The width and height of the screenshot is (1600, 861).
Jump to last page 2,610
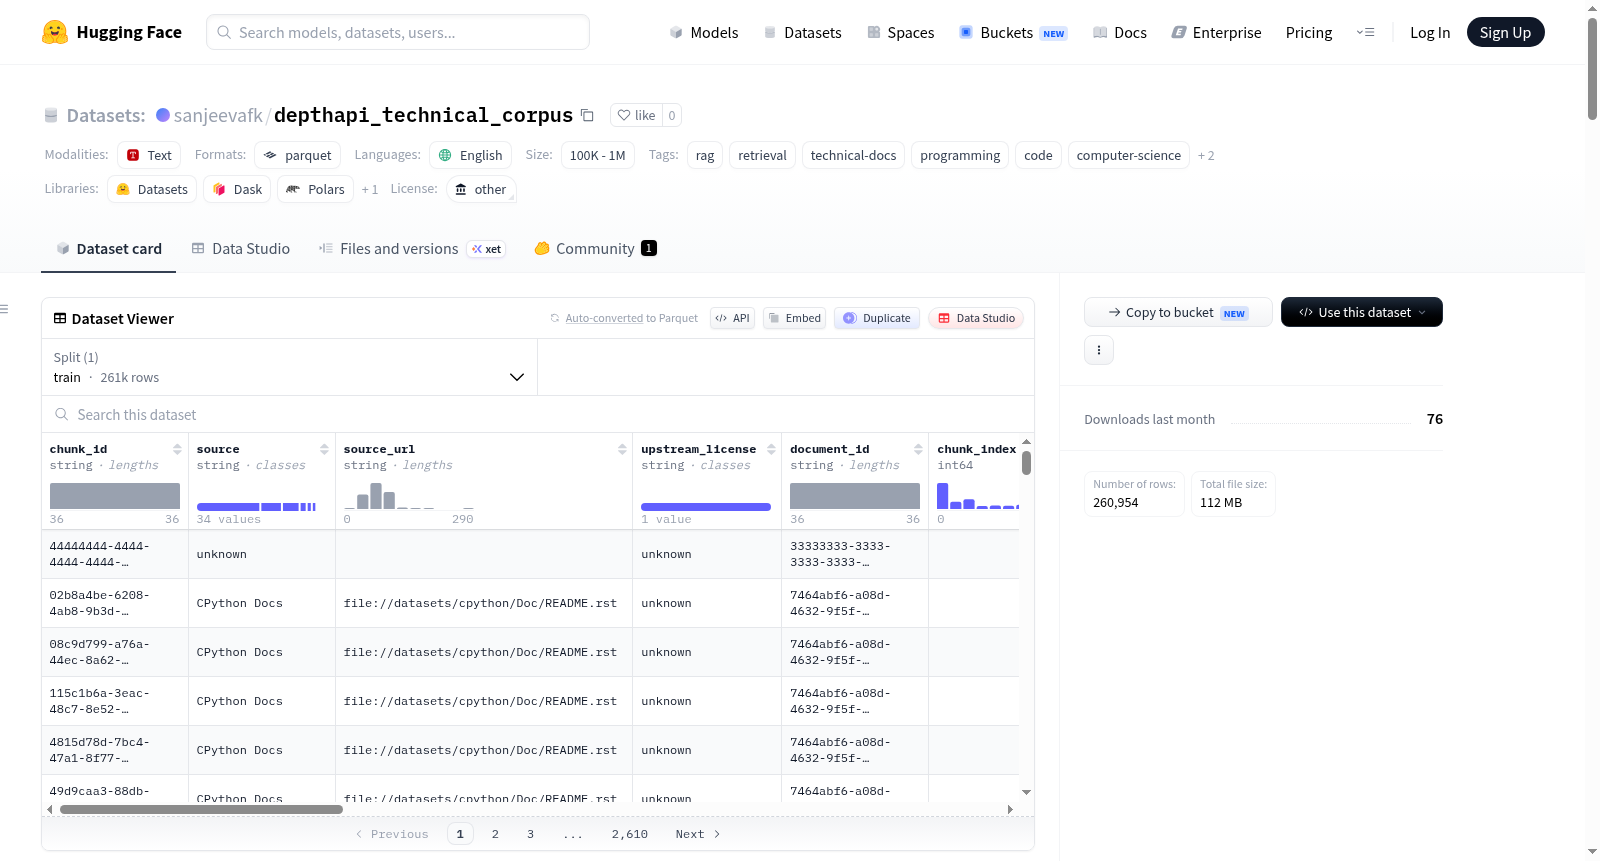pyautogui.click(x=630, y=834)
